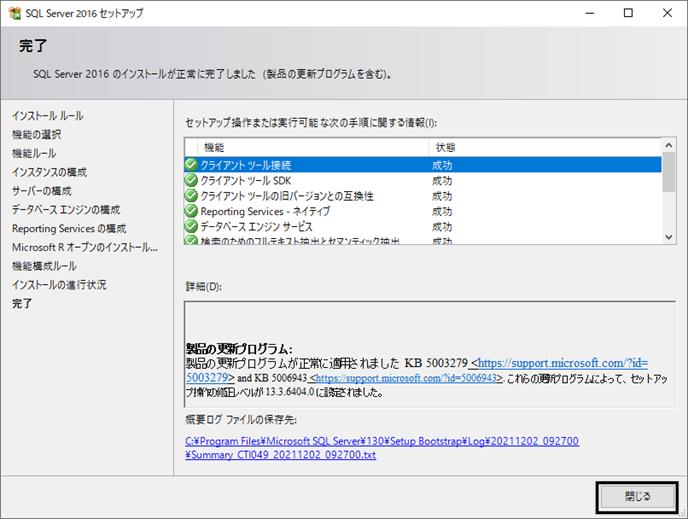Maximize the SQL Server setup window
This screenshot has height=519, width=688.
[x=628, y=13]
